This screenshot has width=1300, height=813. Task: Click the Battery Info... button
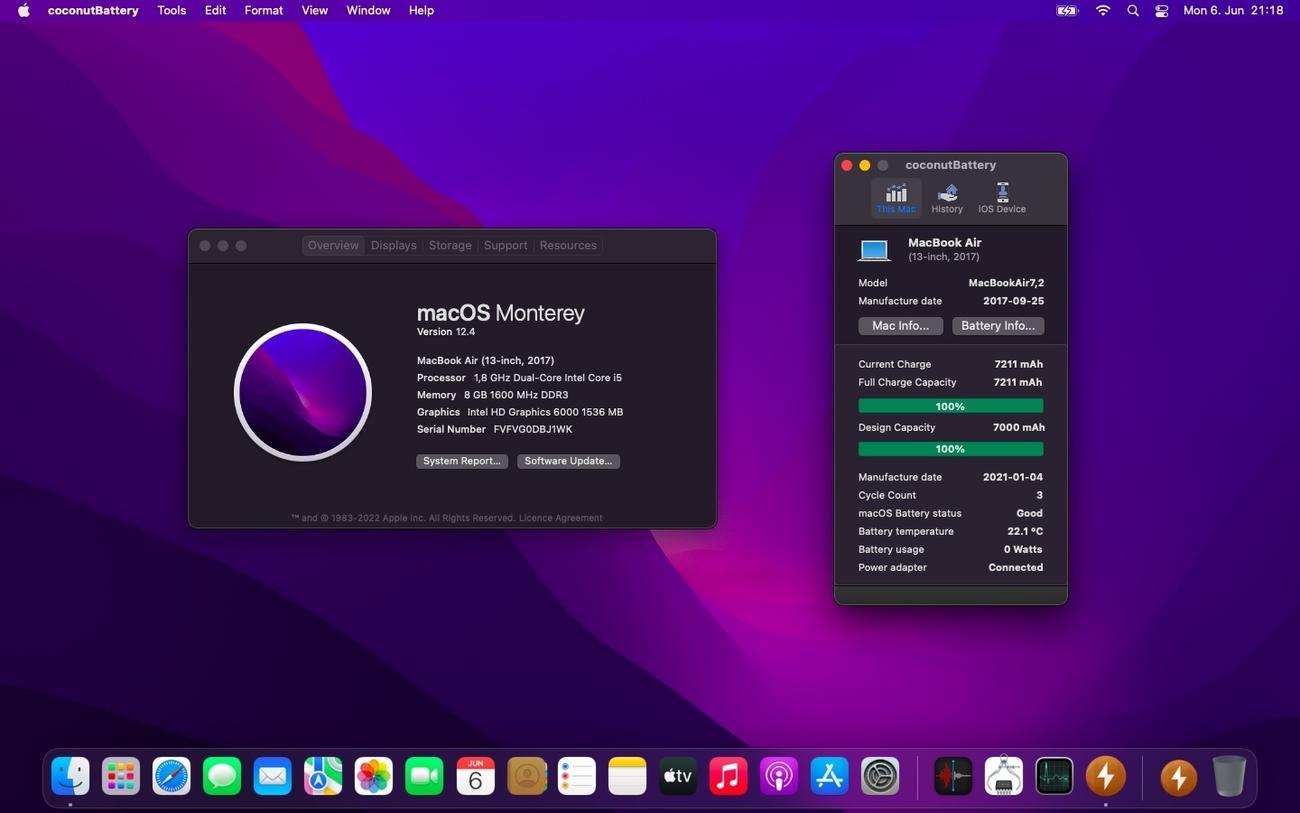pyautogui.click(x=998, y=326)
